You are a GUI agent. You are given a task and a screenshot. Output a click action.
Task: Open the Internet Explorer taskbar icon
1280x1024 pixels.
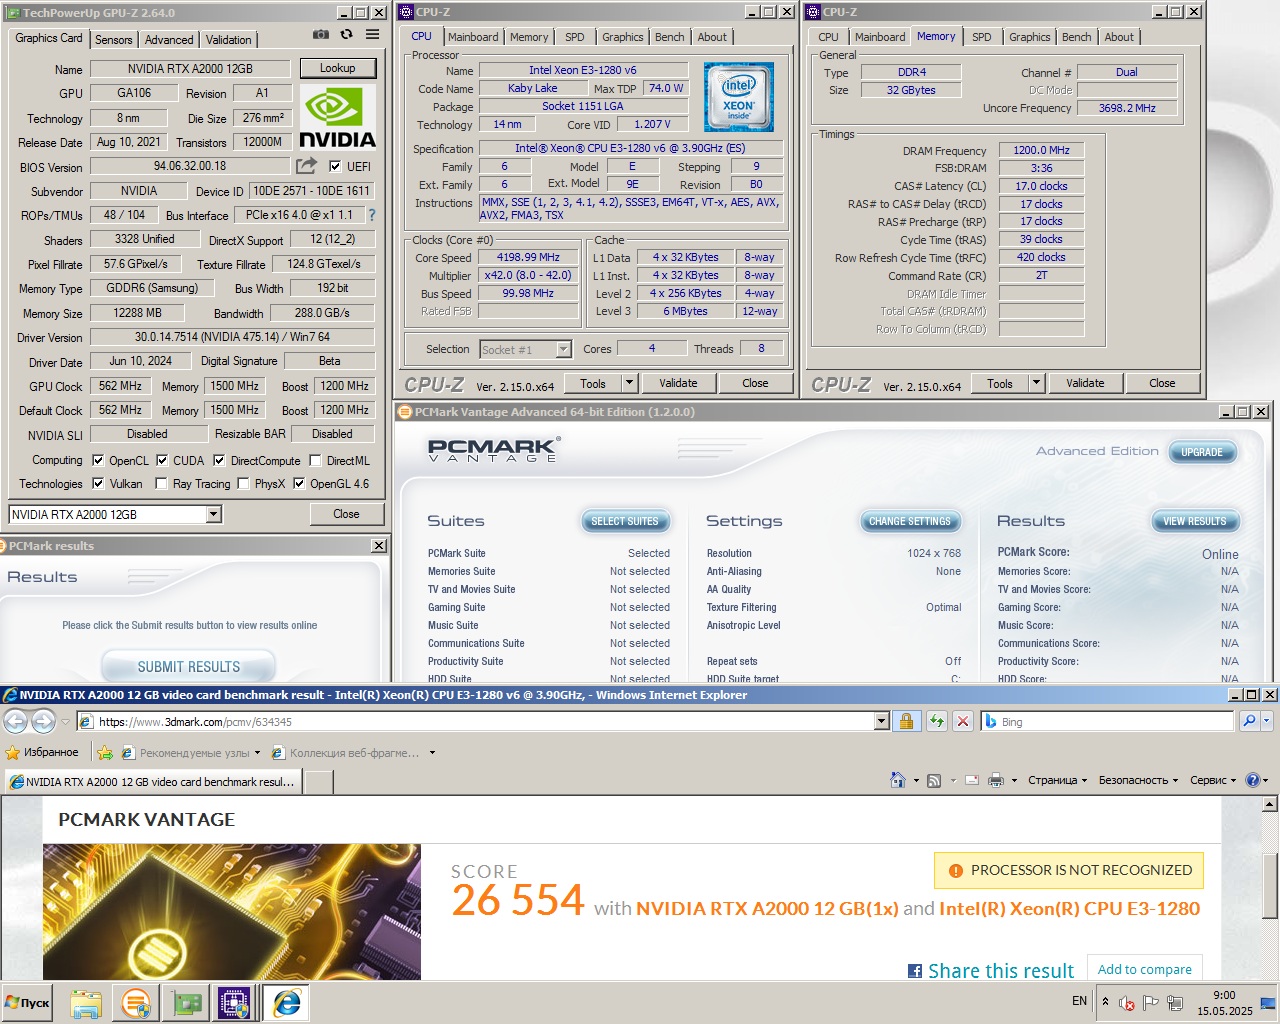click(x=287, y=1003)
